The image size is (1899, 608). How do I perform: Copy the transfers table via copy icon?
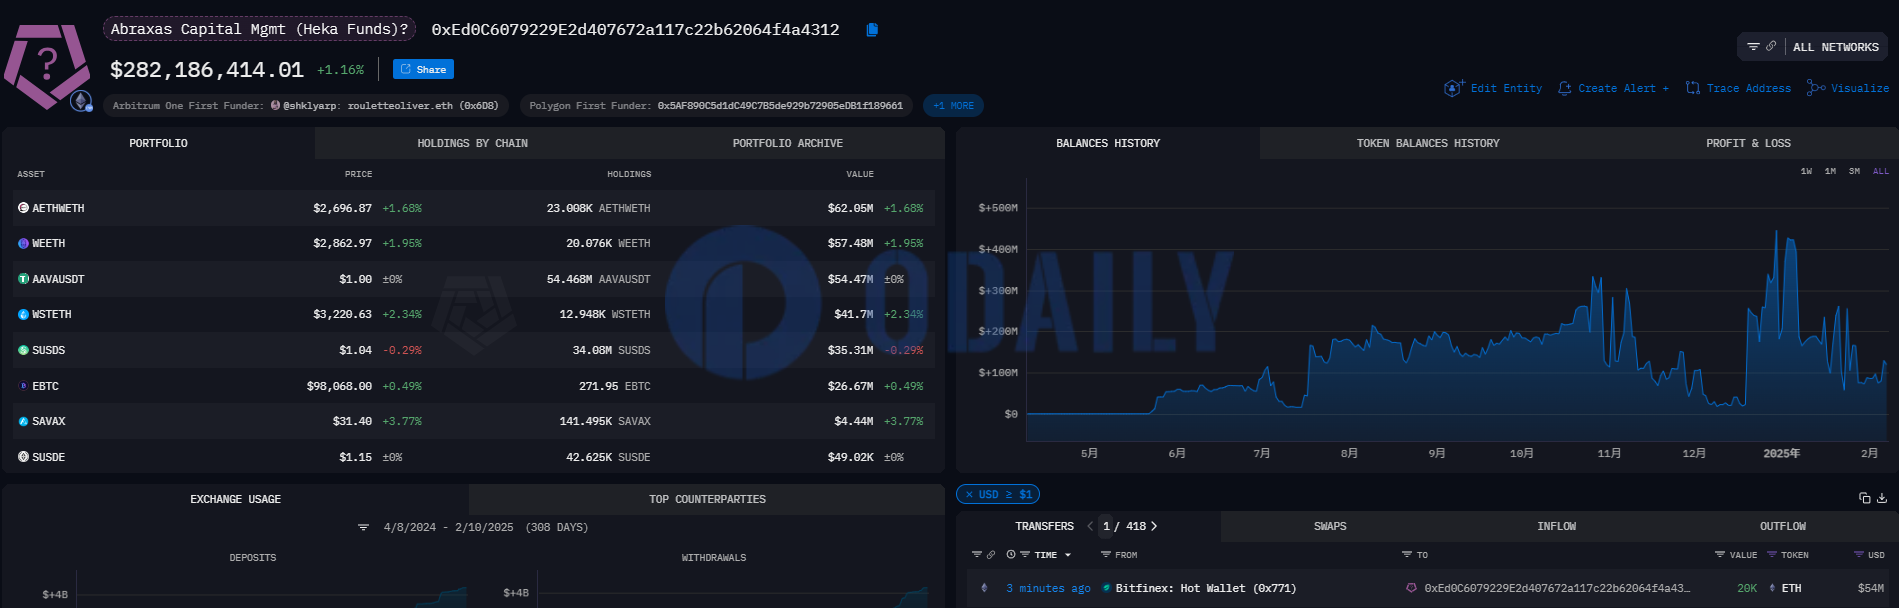(1865, 498)
